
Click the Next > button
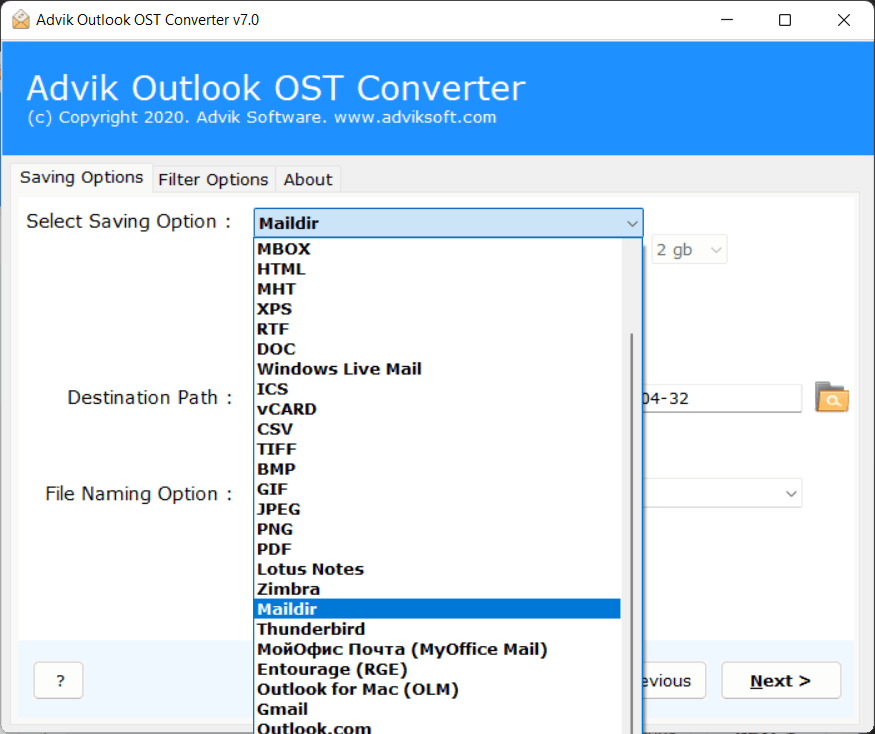(781, 680)
